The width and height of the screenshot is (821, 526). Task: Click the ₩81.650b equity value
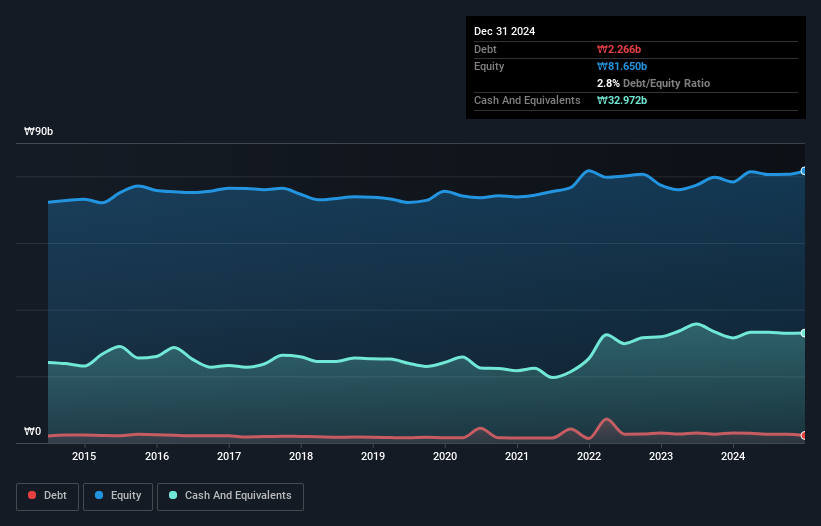pos(622,66)
